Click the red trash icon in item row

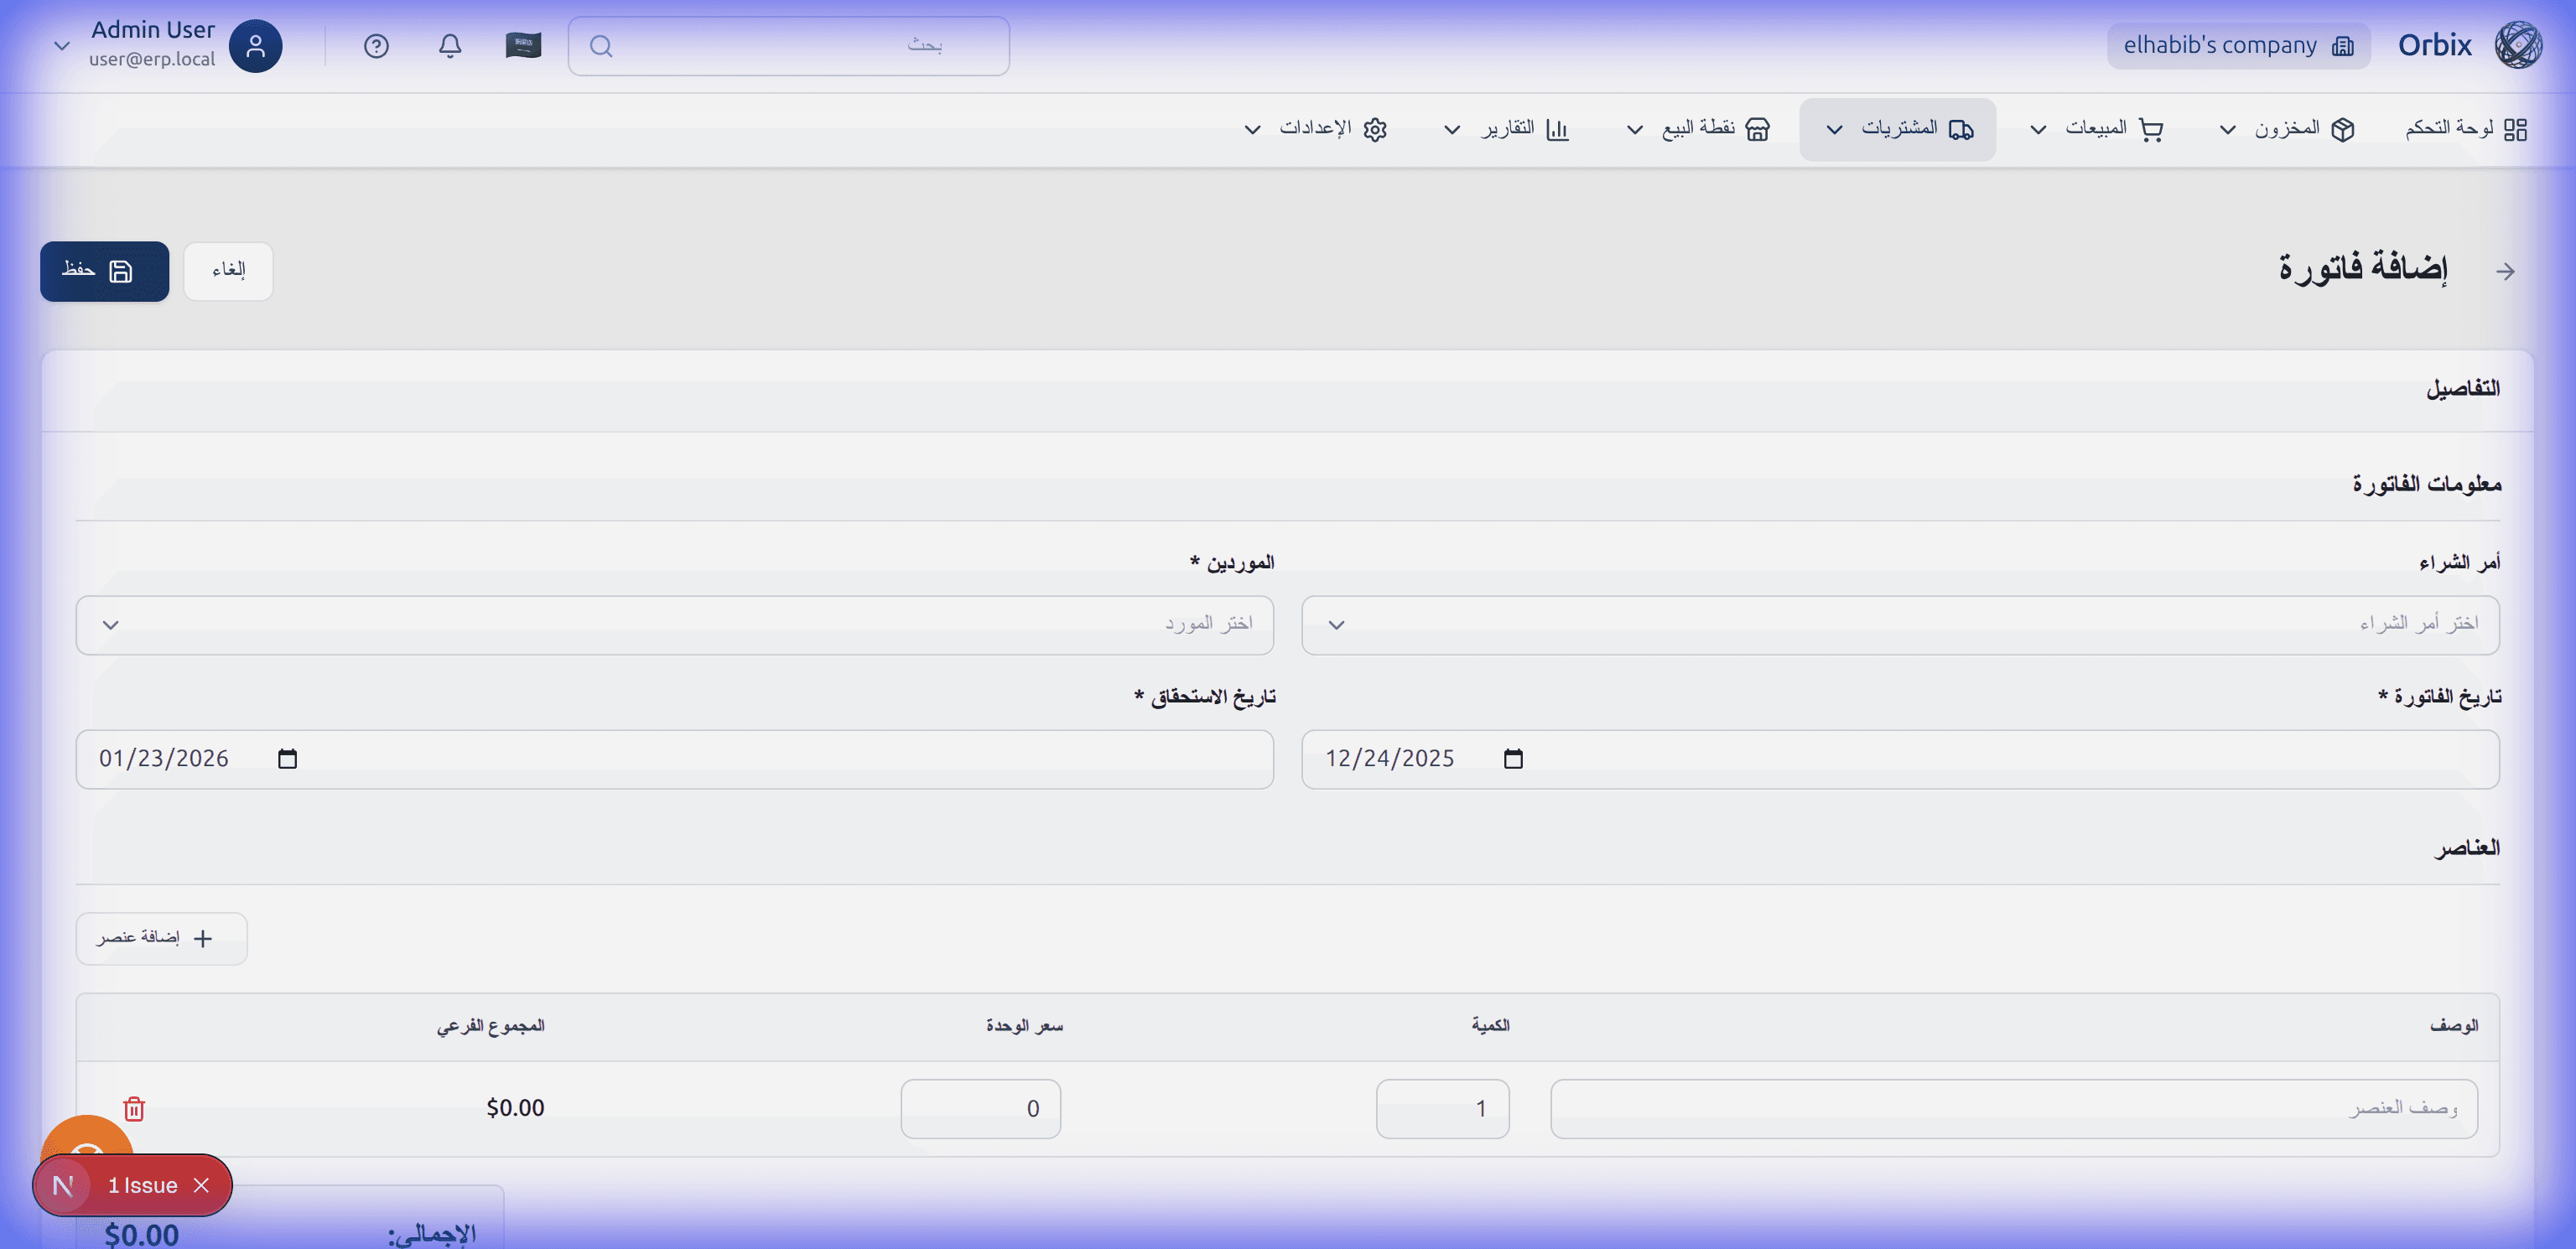134,1108
